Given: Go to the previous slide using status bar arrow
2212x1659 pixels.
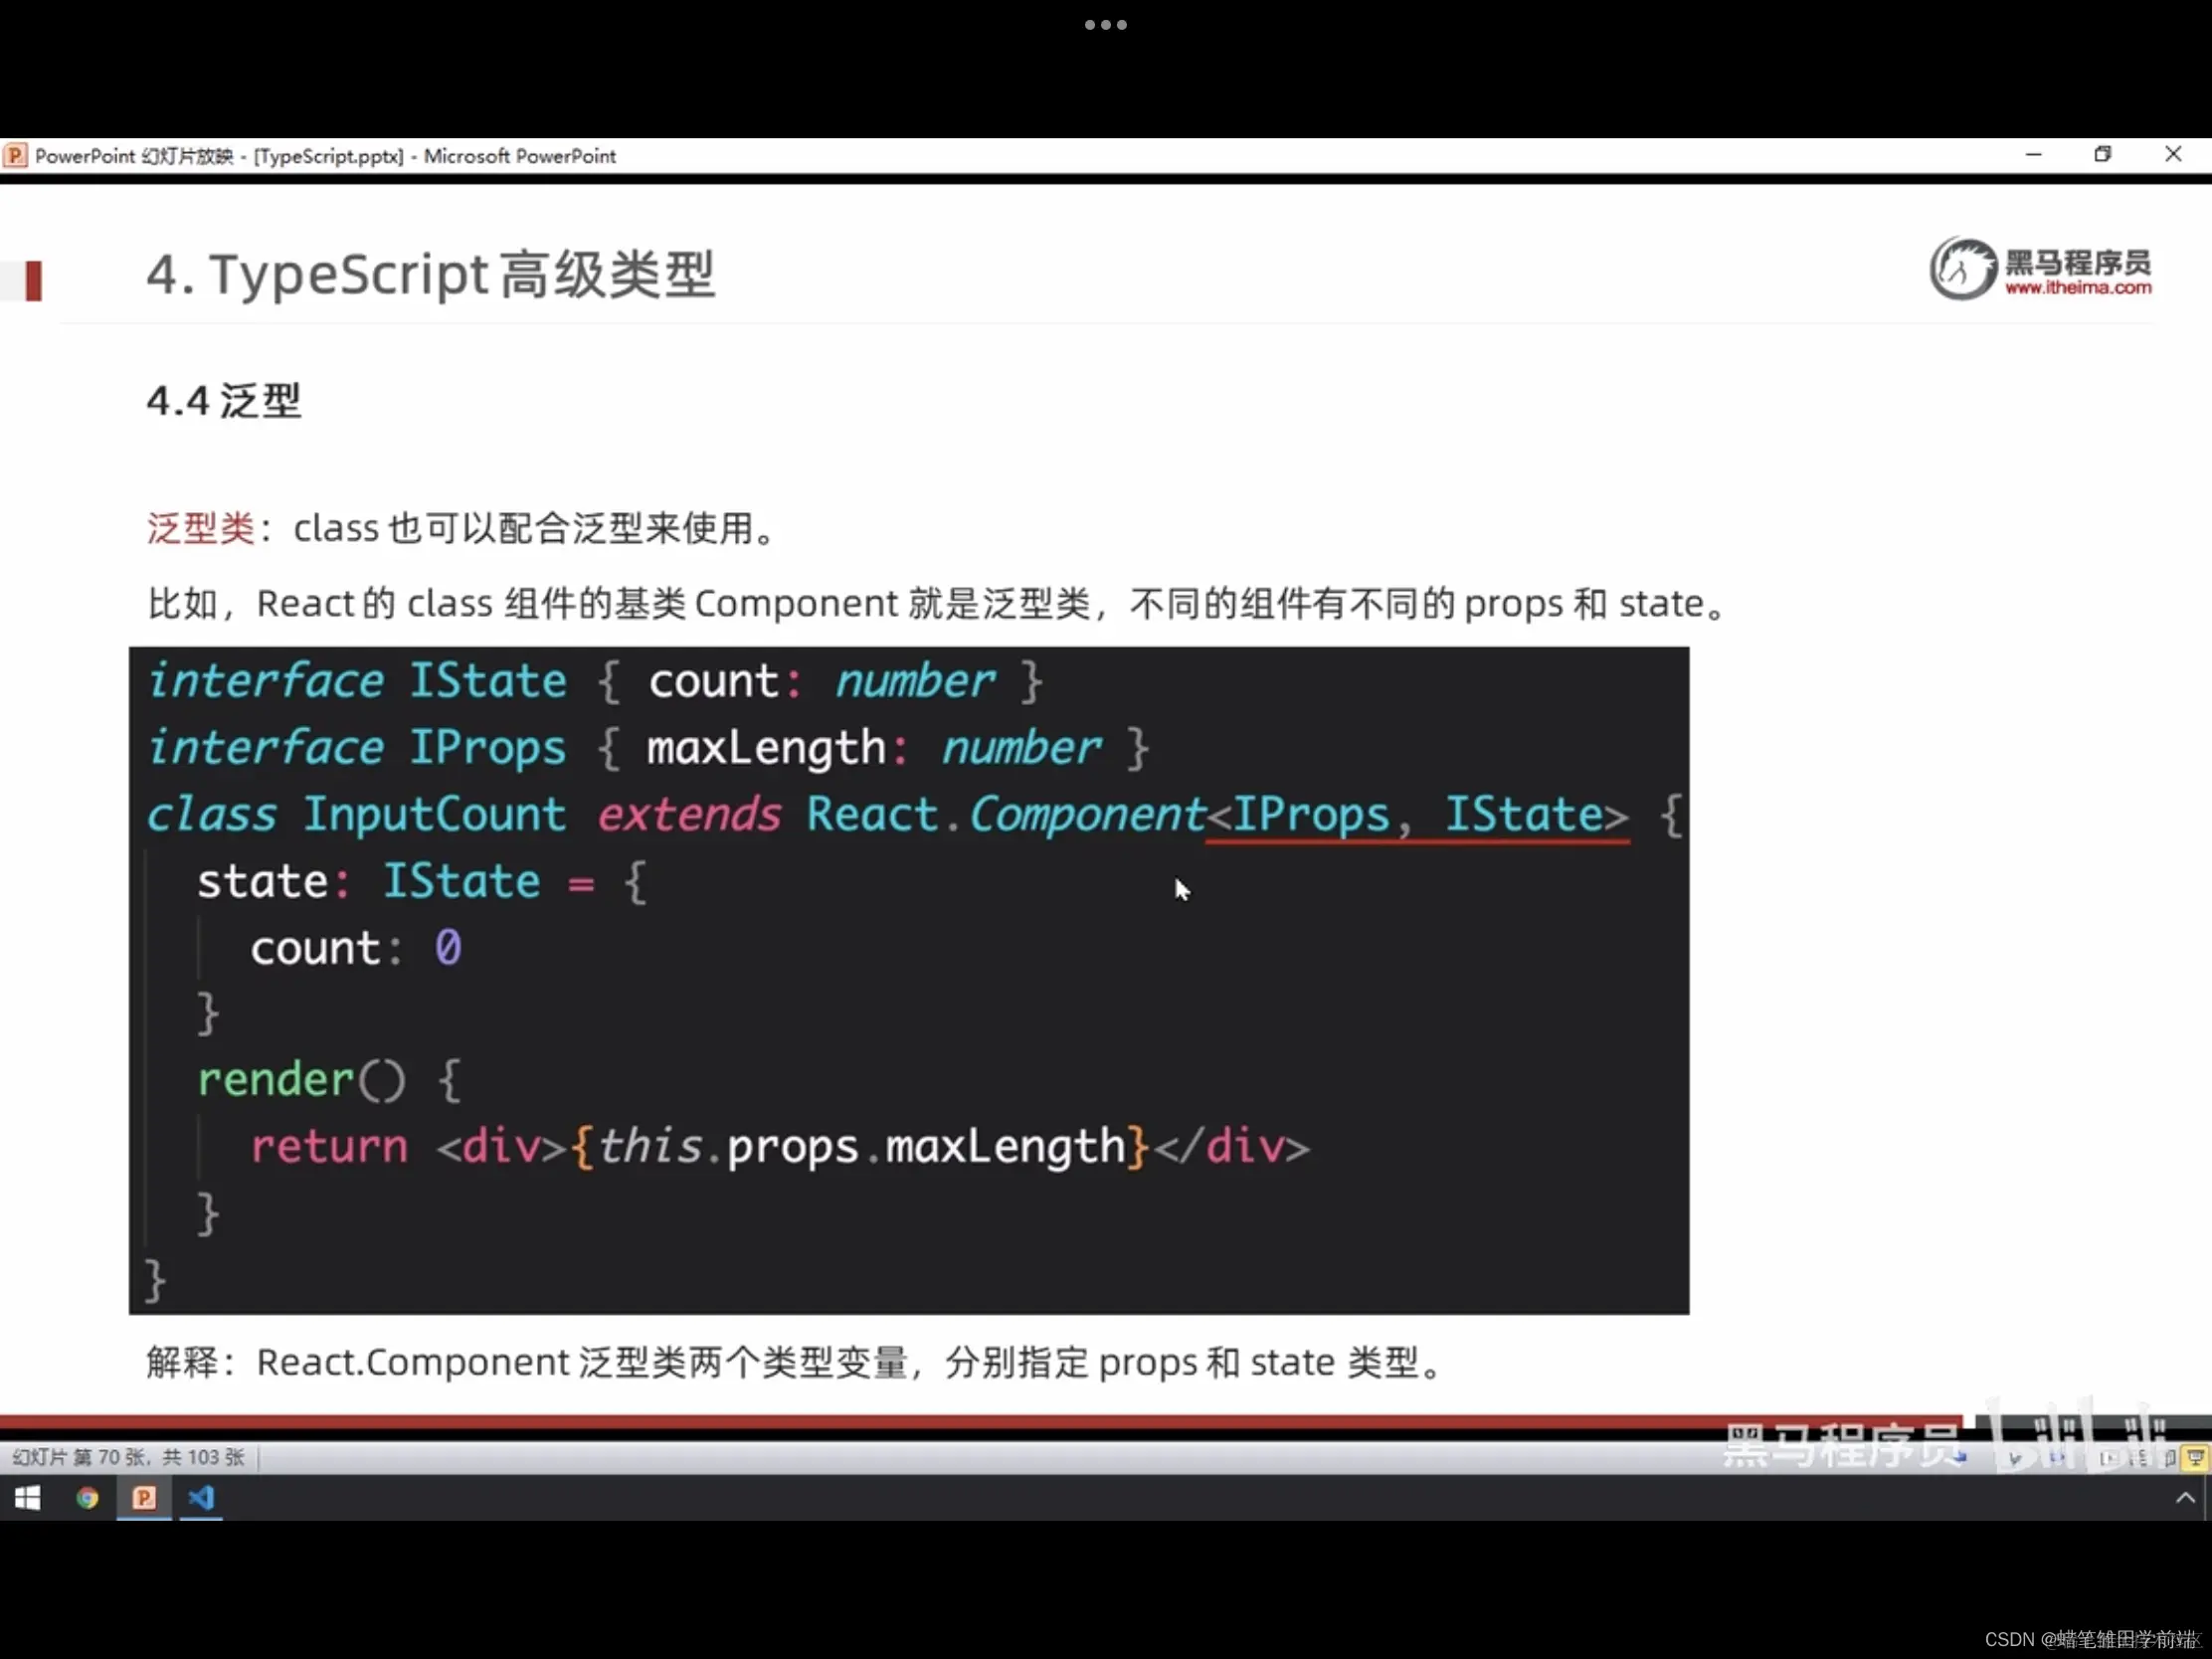Looking at the screenshot, I should 1961,1458.
